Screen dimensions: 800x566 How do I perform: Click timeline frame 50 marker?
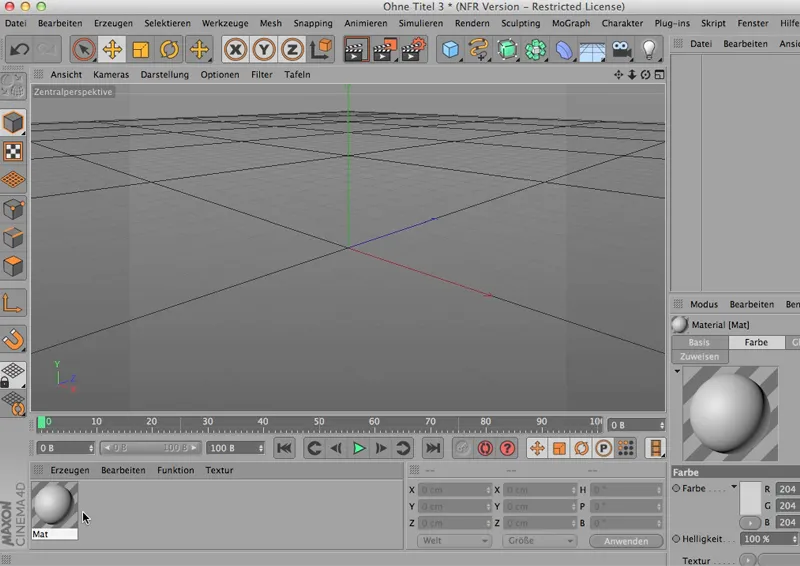coord(319,422)
